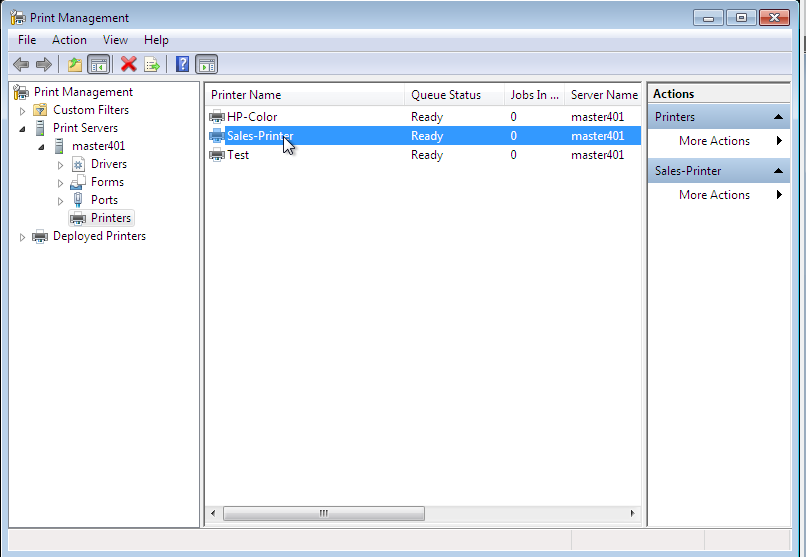Open the Help menu
Screen dimensions: 806x557
coord(156,40)
